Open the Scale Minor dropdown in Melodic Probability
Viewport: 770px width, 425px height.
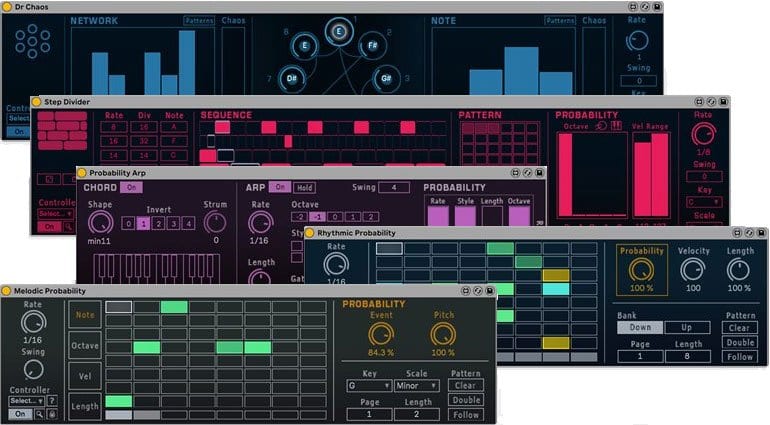click(416, 386)
